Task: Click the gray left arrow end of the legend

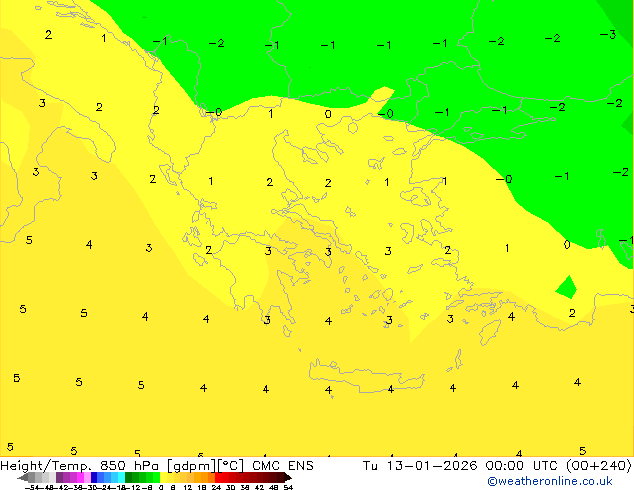Action: [23, 478]
